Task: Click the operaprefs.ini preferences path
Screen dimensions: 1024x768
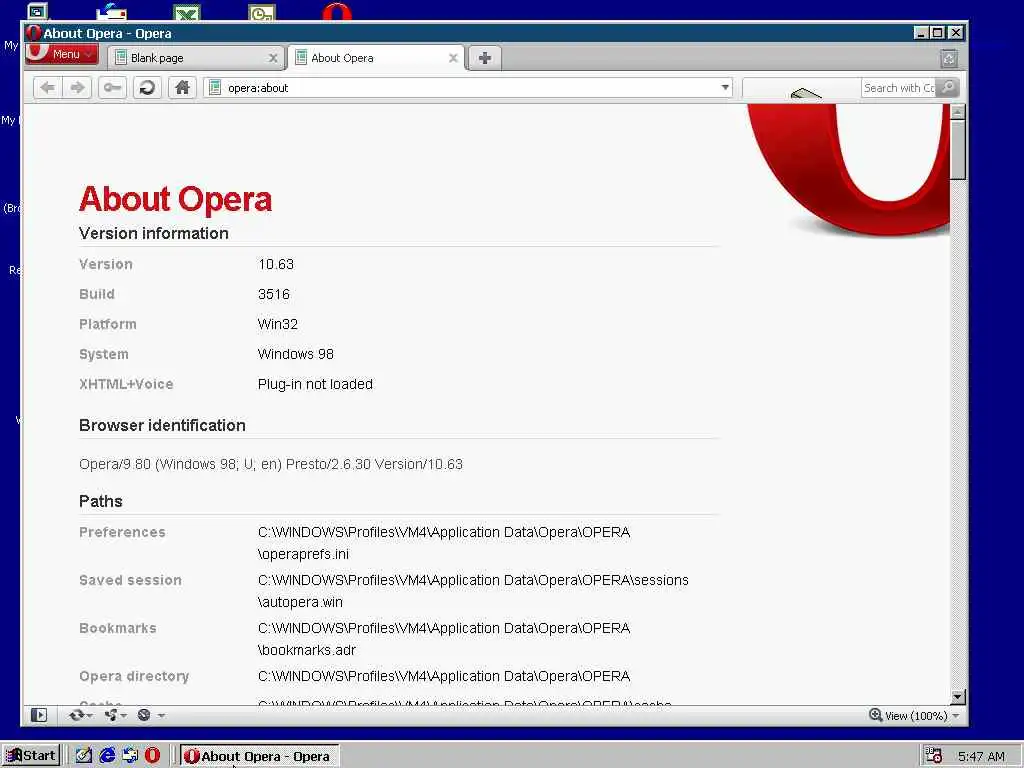Action: point(444,543)
